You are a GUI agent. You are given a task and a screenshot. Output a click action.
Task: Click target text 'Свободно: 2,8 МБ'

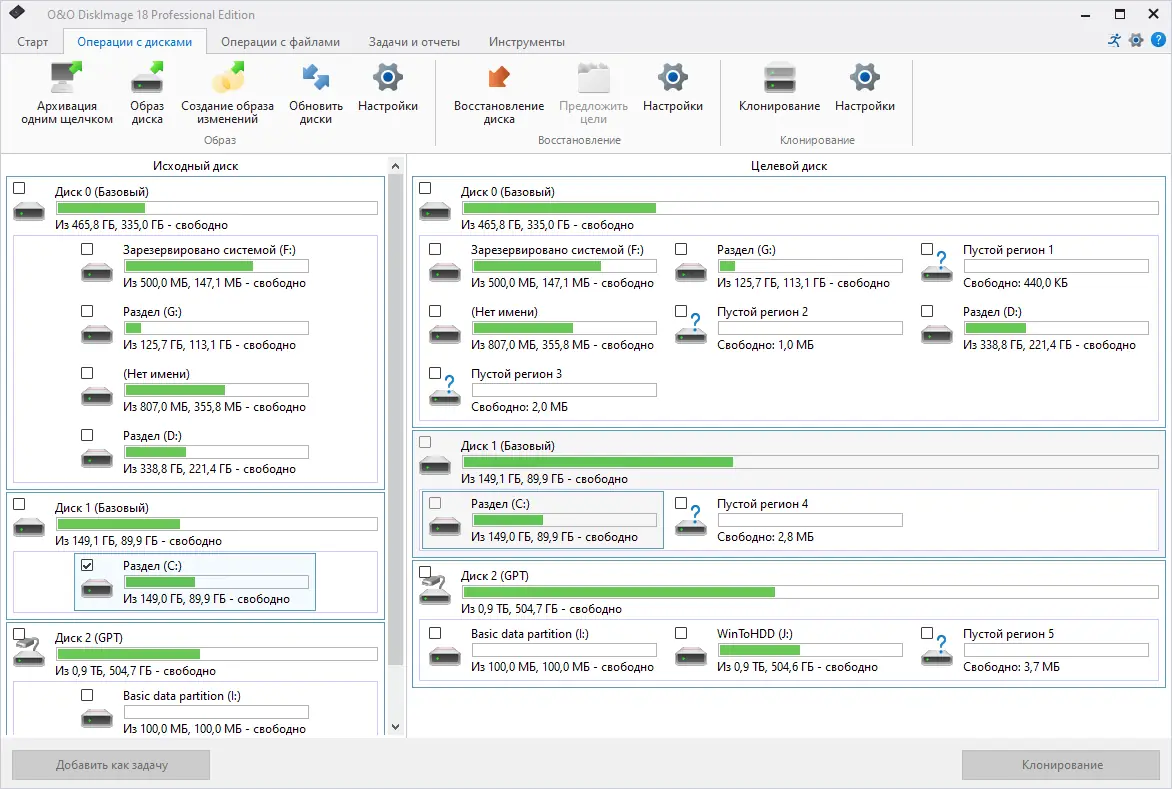point(765,537)
